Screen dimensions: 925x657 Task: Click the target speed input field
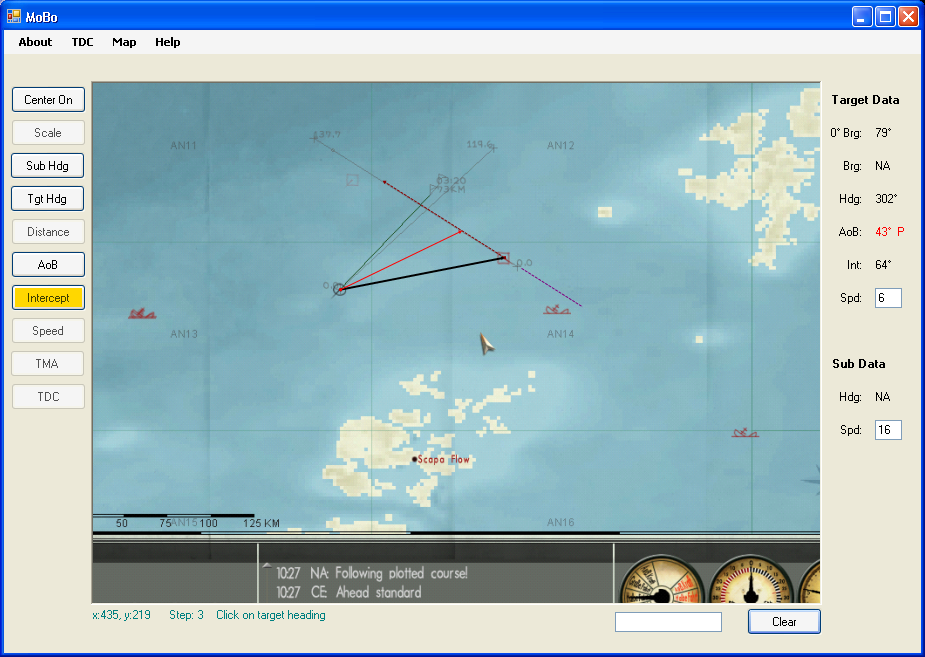[888, 298]
